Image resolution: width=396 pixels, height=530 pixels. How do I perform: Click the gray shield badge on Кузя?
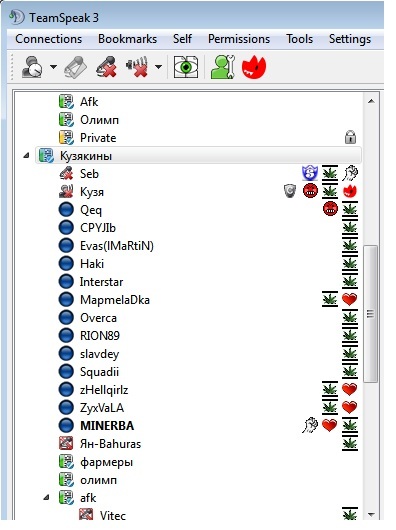[x=290, y=191]
